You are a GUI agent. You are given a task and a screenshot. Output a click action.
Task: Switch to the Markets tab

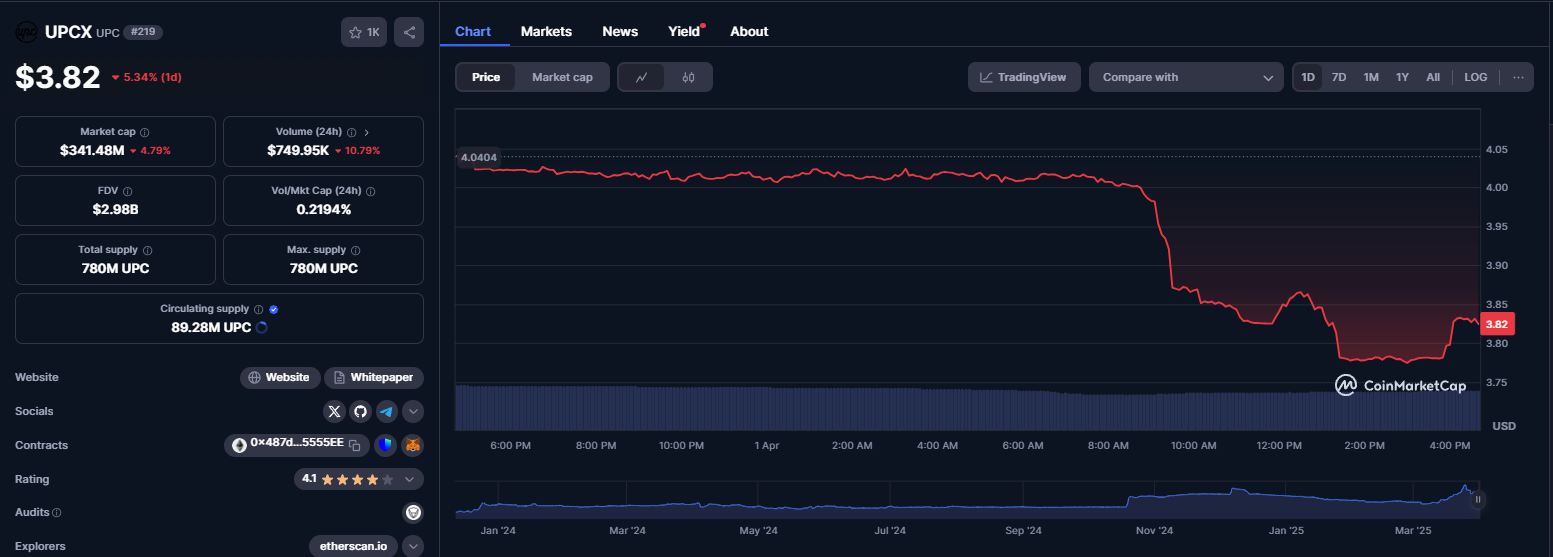tap(546, 31)
